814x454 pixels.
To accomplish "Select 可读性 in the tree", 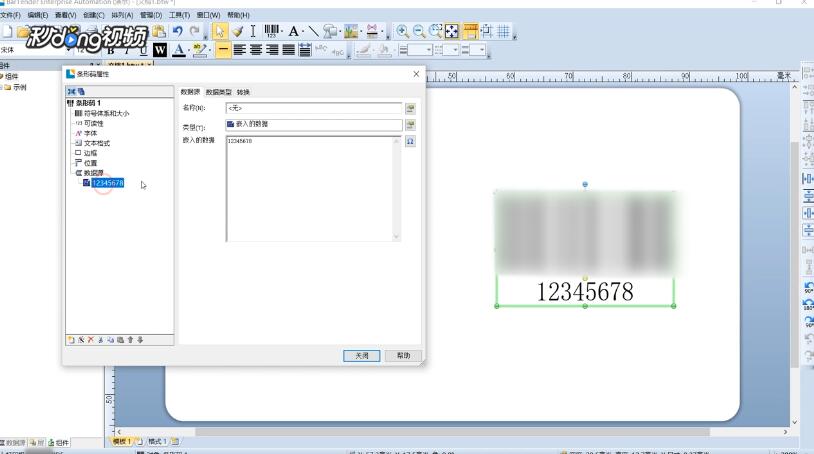I will point(93,123).
